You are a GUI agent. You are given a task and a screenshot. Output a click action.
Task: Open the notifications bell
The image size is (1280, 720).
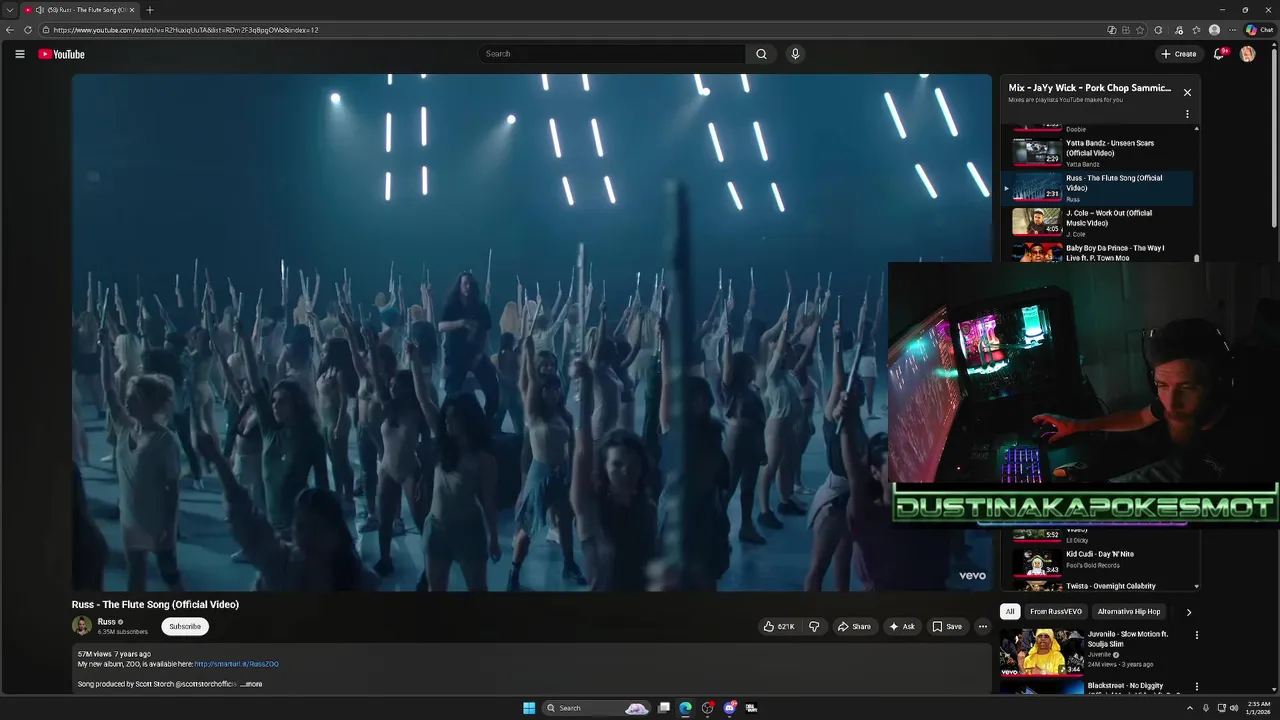(x=1218, y=54)
